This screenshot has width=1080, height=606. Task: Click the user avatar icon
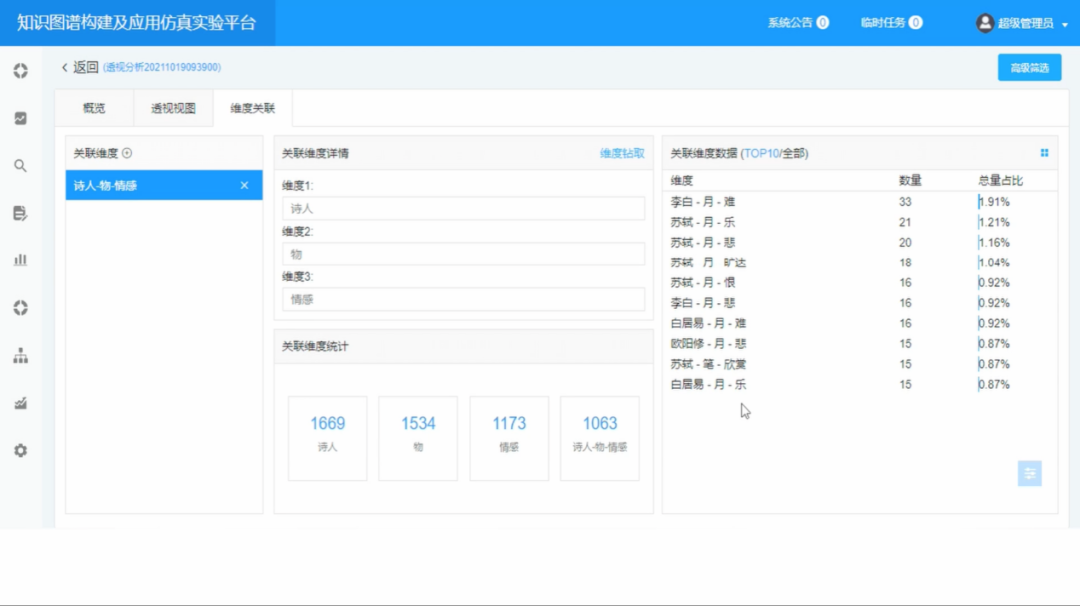(985, 23)
